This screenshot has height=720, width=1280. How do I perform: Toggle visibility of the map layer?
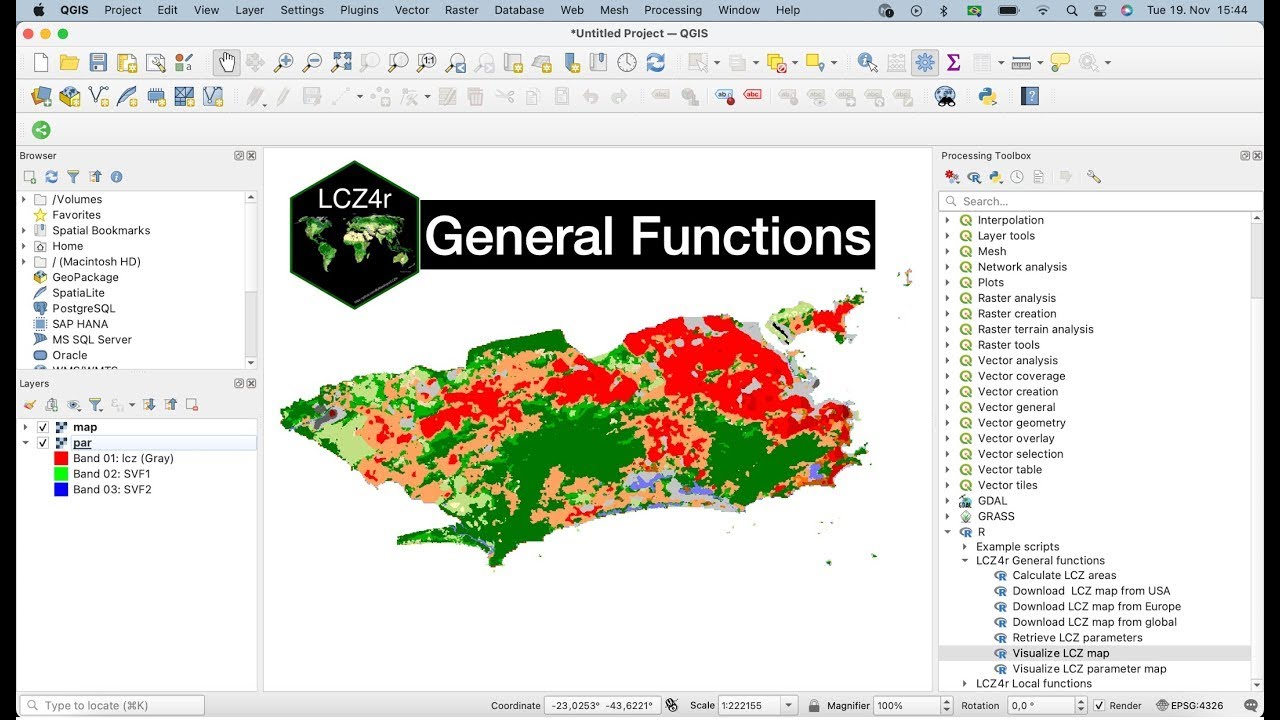click(42, 427)
